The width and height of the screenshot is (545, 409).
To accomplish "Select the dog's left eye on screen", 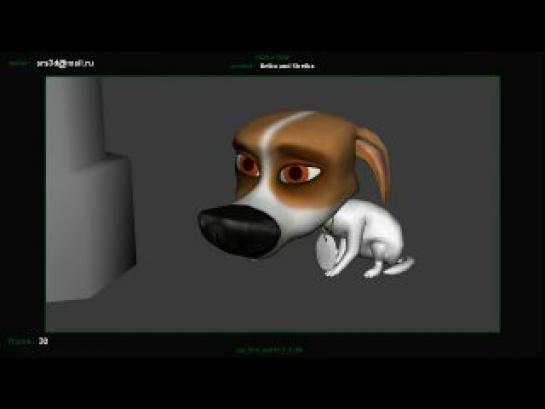I will [x=248, y=164].
